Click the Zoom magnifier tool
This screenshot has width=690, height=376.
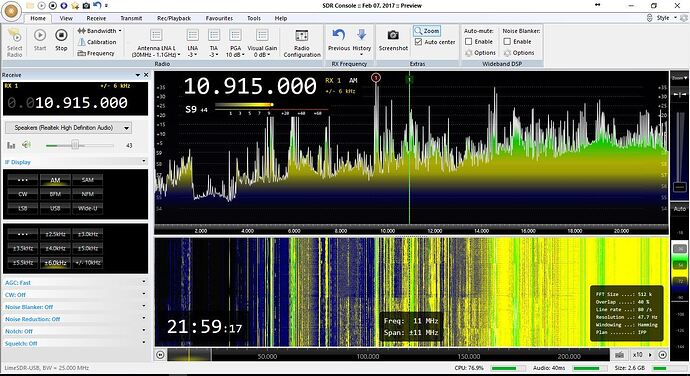point(426,31)
